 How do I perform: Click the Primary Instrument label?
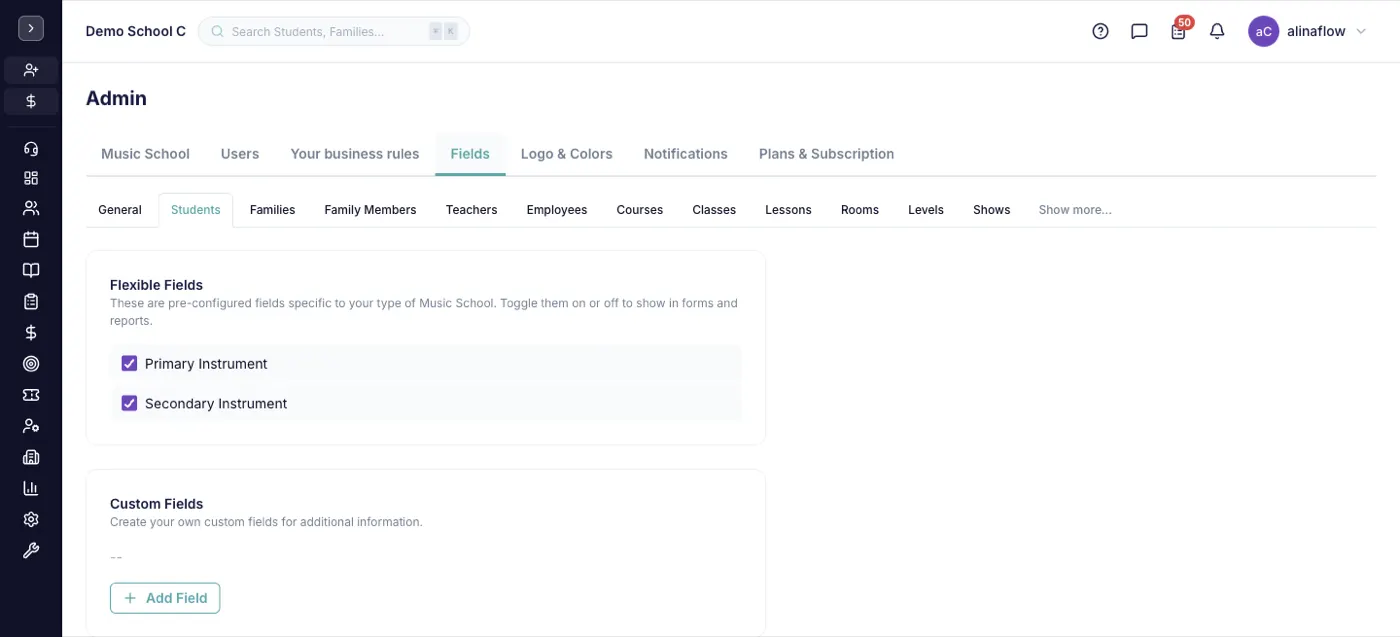click(x=206, y=364)
